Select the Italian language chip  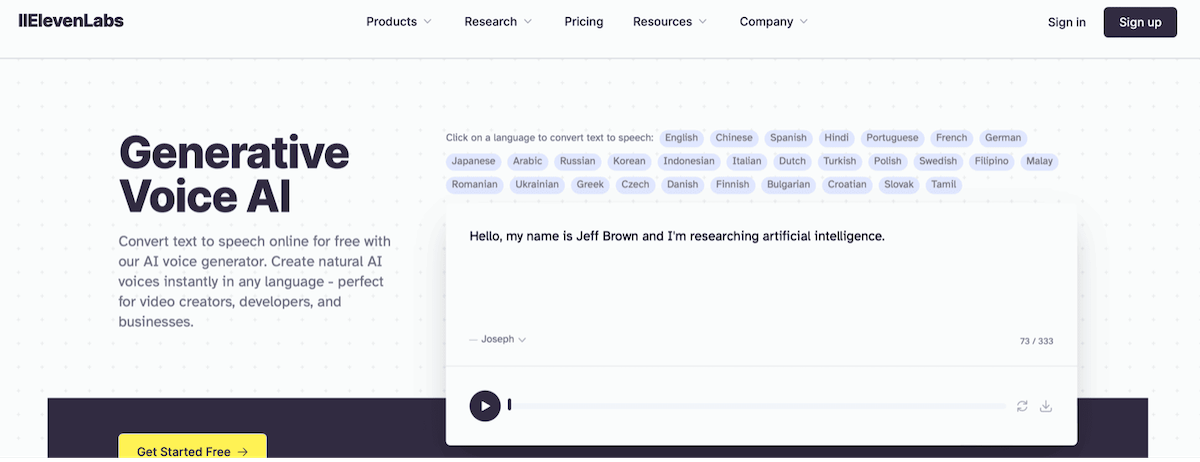pos(746,161)
